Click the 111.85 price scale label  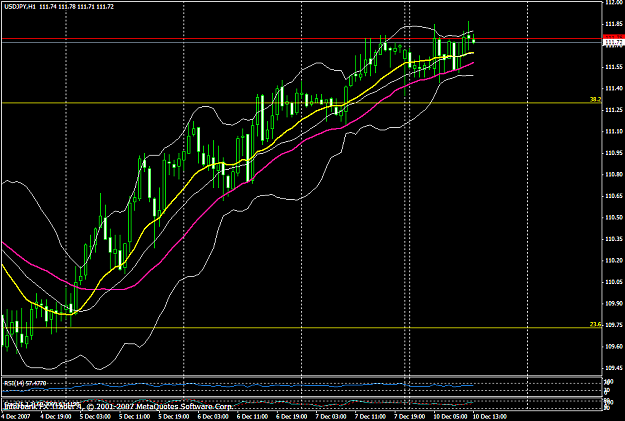(x=614, y=24)
